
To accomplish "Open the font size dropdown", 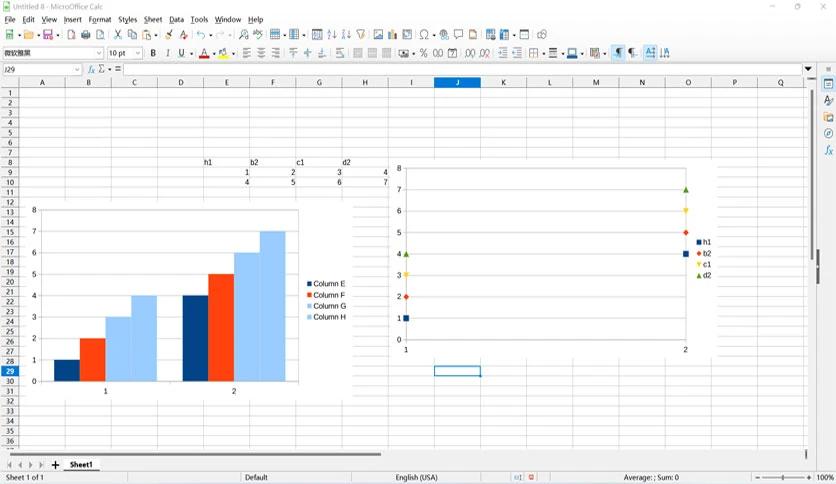I will (138, 53).
